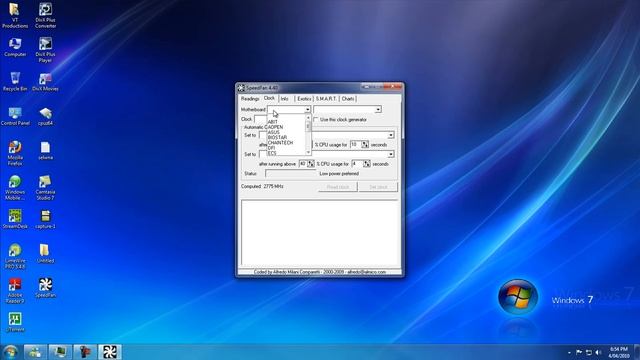This screenshot has height=360, width=640.
Task: Switch to the Exotics tab
Action: [304, 99]
